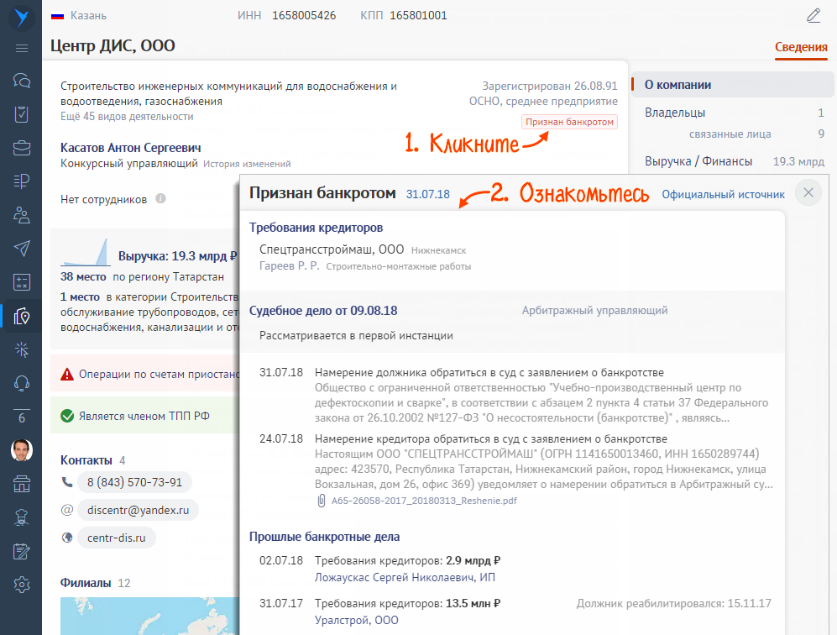
Task: Click the branches map thumbnail
Action: tap(149, 616)
